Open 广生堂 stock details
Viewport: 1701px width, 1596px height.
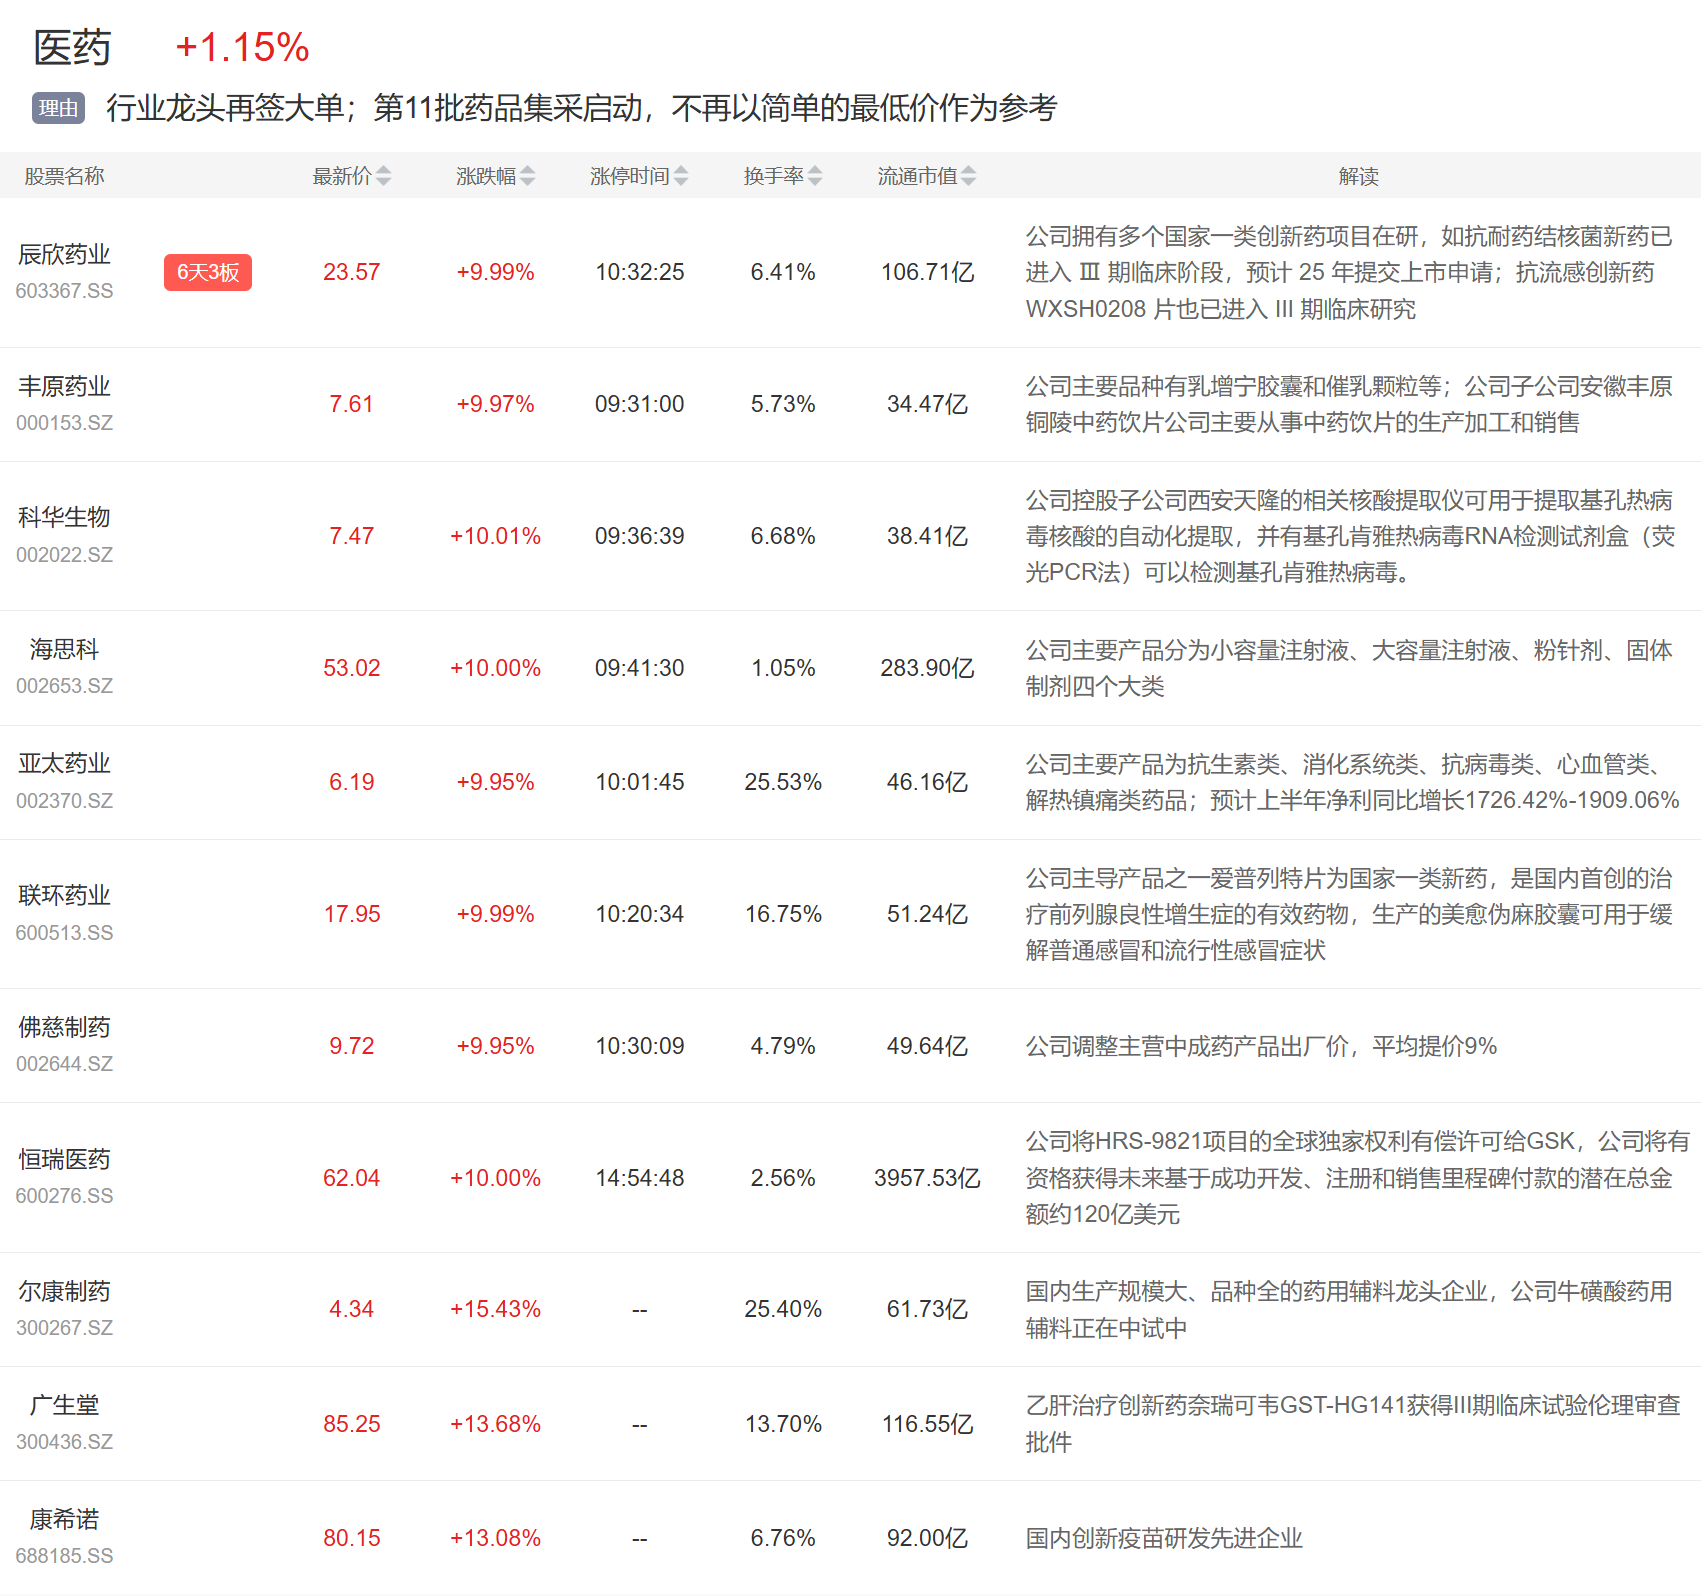coord(64,1406)
